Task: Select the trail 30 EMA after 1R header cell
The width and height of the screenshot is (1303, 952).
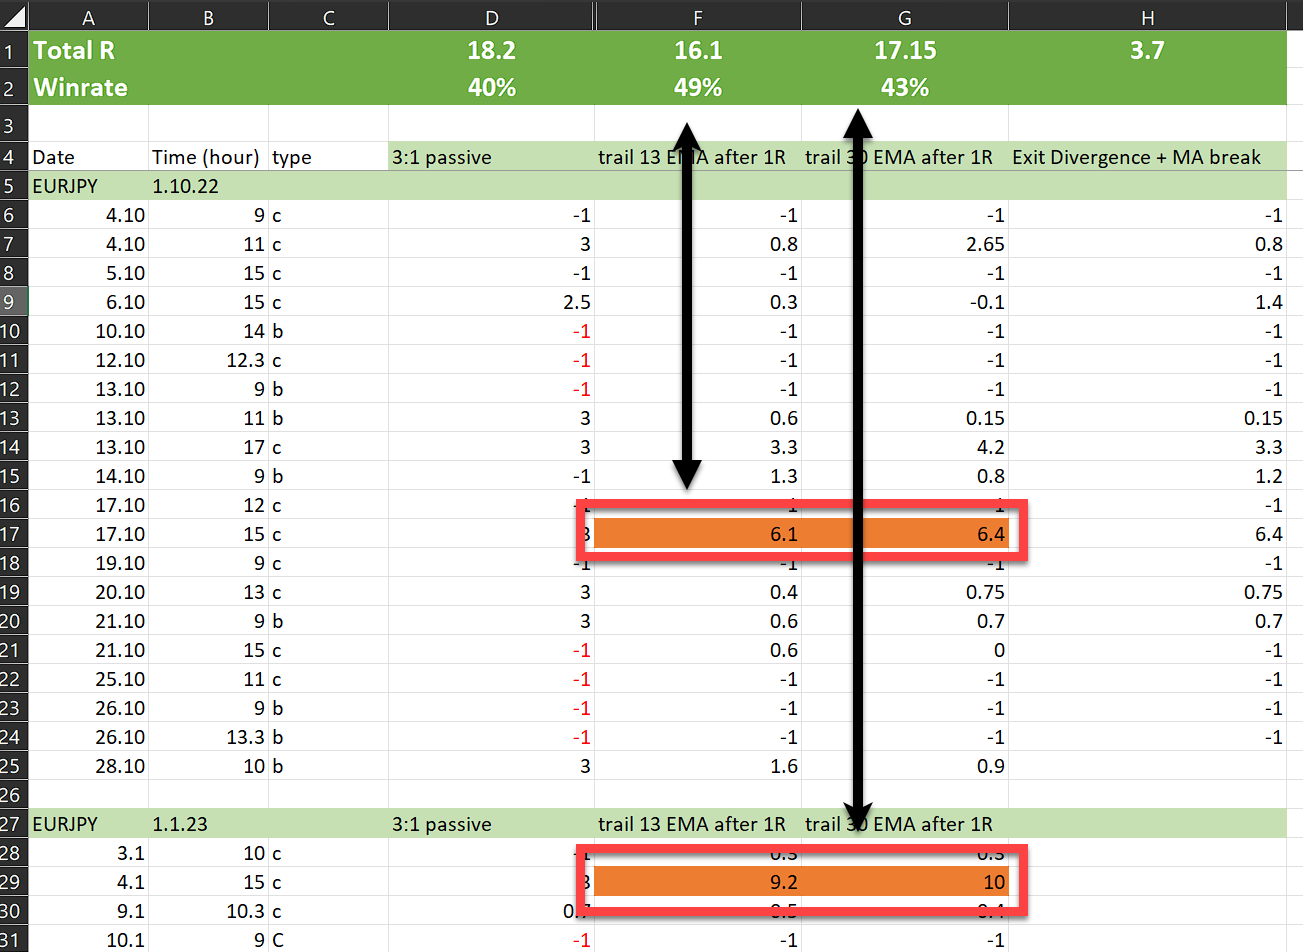Action: [903, 157]
